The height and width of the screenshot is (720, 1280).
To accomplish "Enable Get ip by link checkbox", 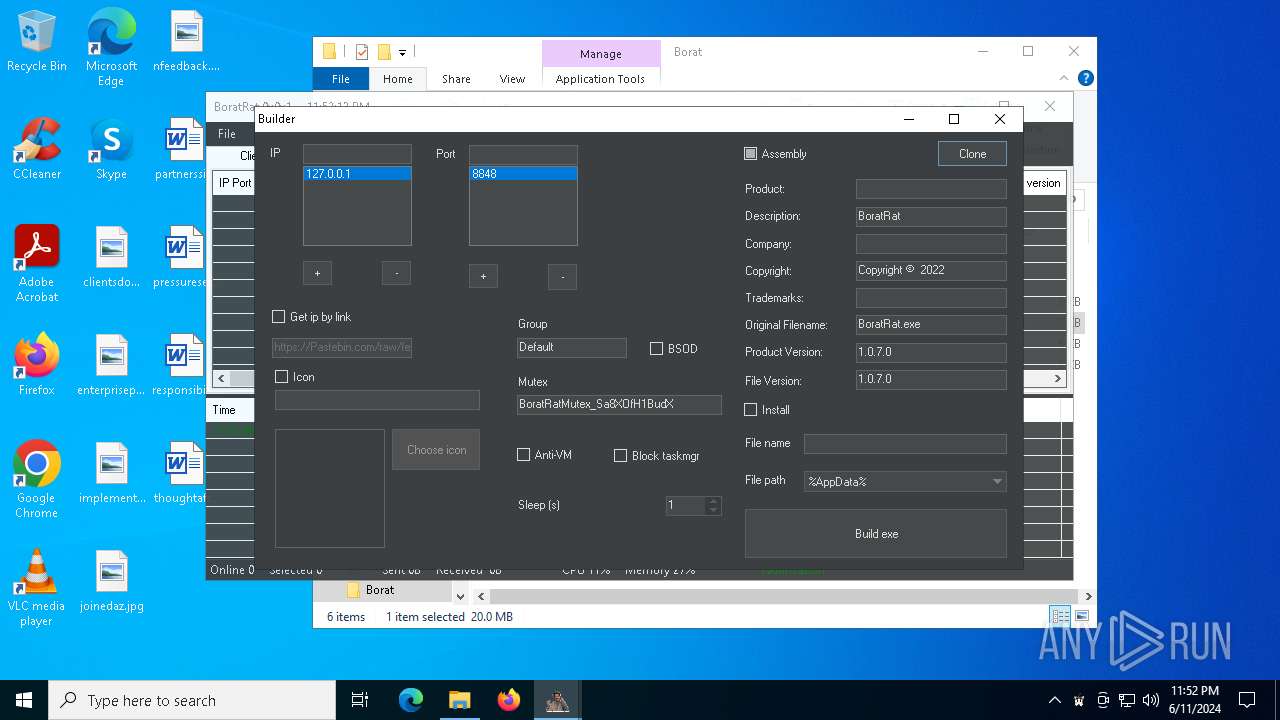I will [279, 317].
